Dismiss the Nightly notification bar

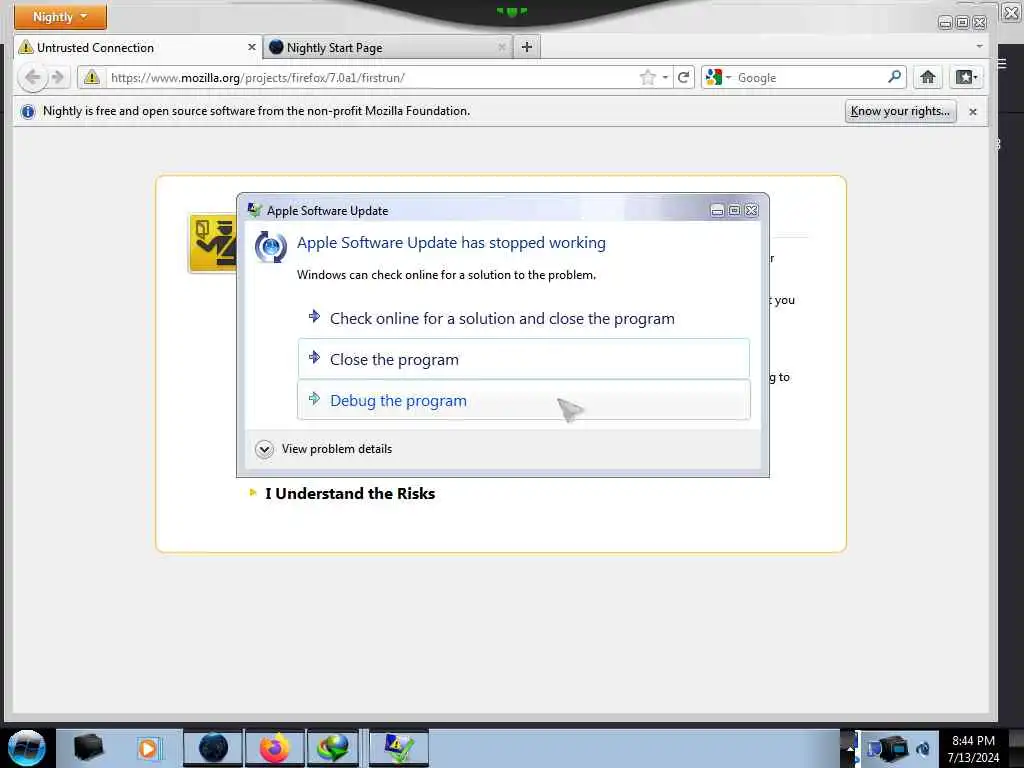[x=972, y=112]
